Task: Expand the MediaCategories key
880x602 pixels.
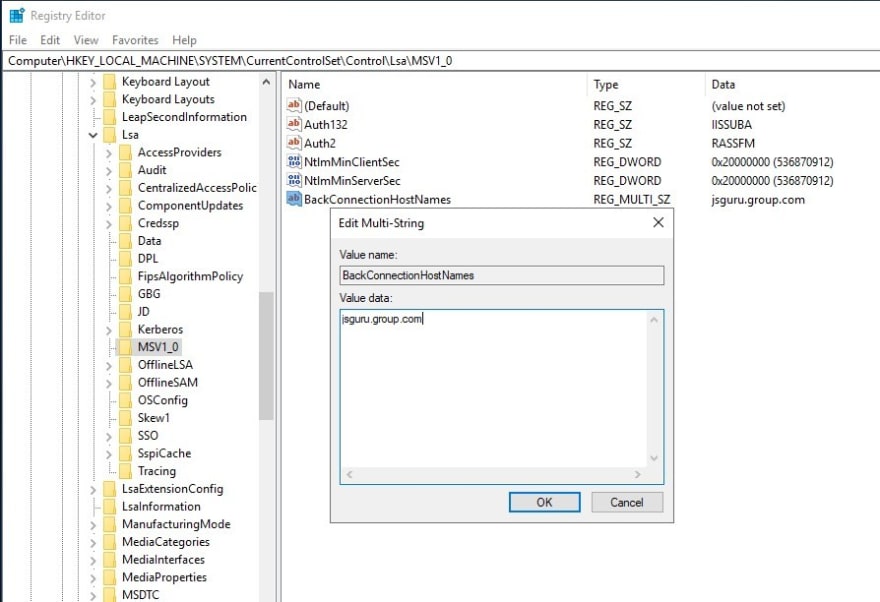Action: point(93,543)
